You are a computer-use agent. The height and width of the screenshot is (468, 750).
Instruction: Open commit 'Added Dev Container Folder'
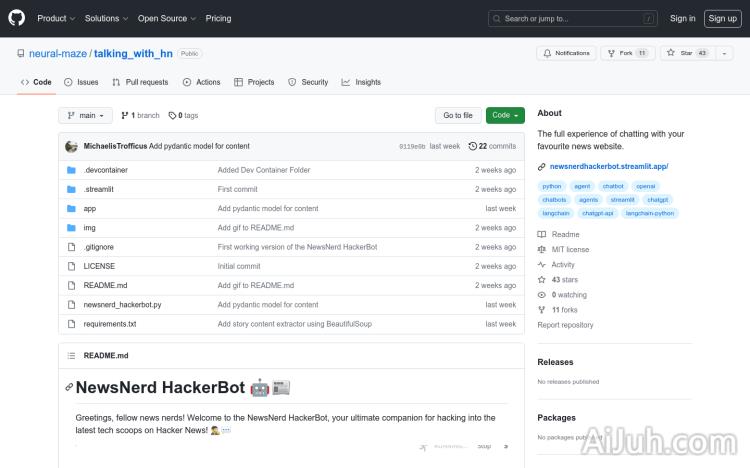264,170
